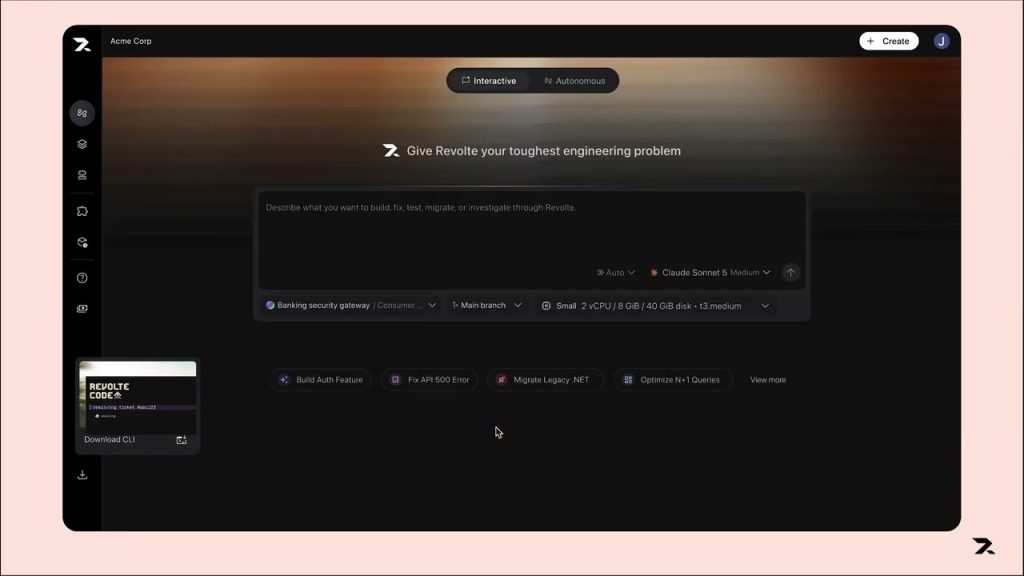Open the database stack sidebar icon

pyautogui.click(x=82, y=175)
